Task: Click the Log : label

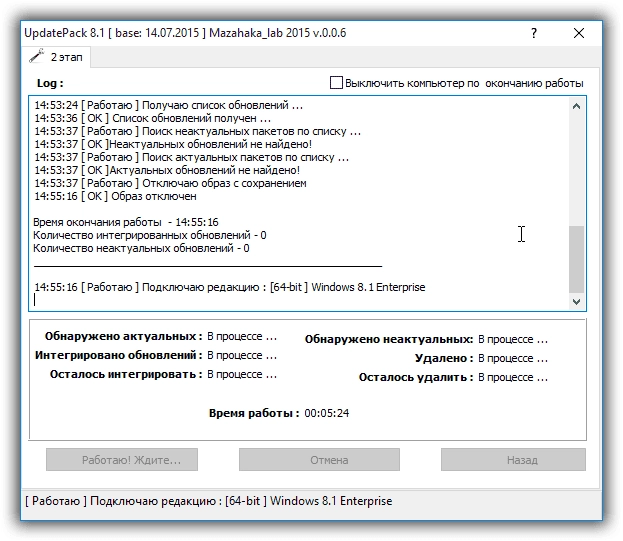Action: (x=50, y=83)
